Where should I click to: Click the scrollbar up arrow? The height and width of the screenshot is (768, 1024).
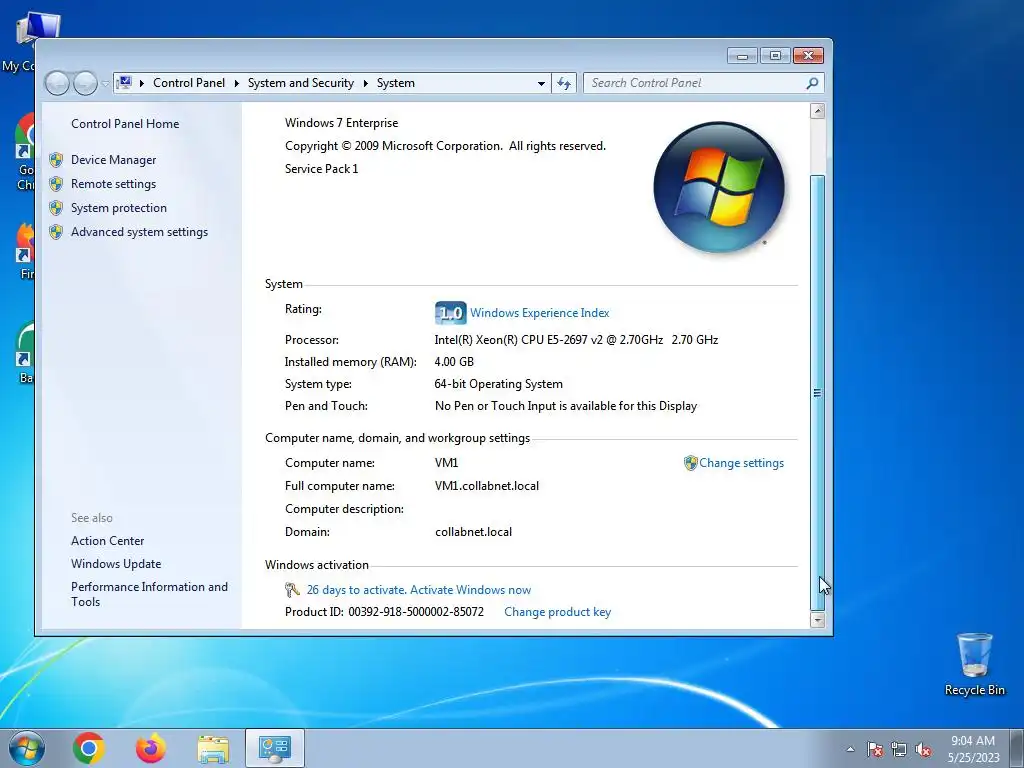tap(817, 111)
